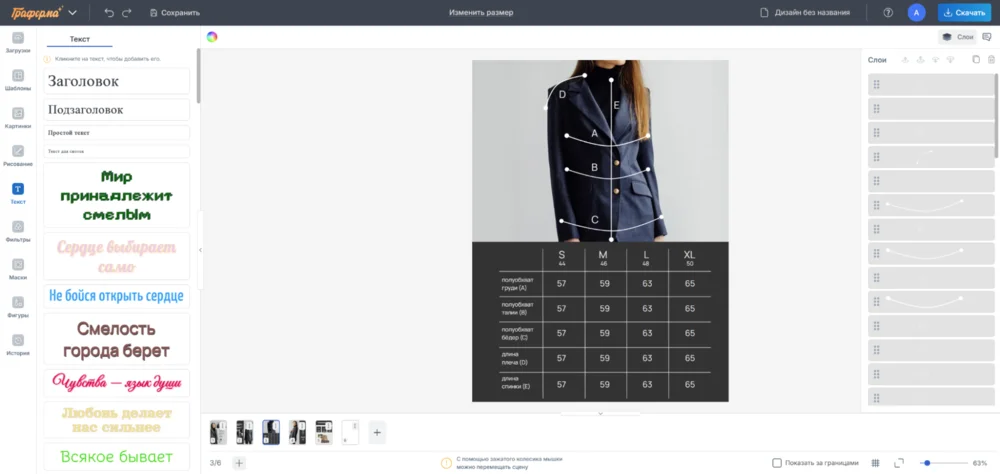Delete layer with the trash icon
Screen dimensions: 1000x474
point(991,60)
